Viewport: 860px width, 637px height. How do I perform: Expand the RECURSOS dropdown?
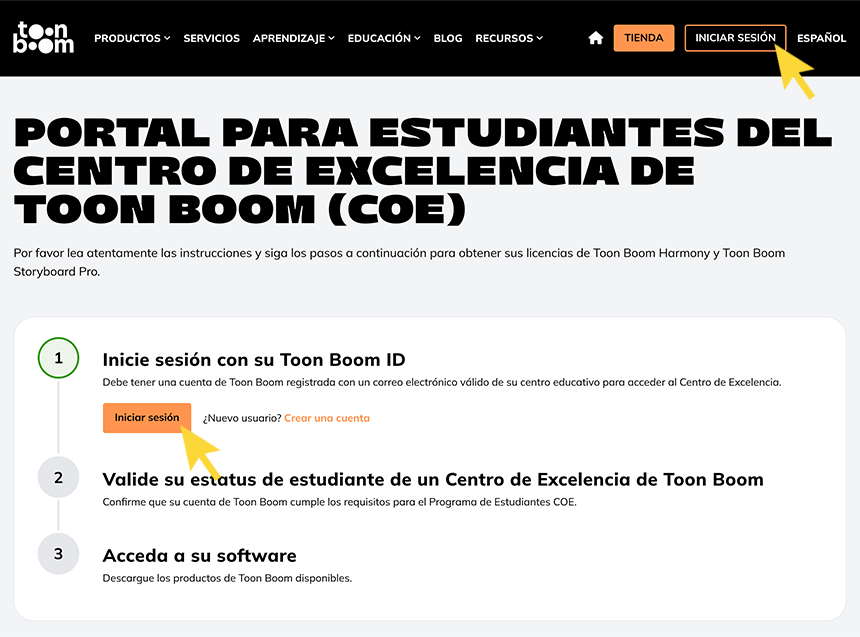(509, 38)
